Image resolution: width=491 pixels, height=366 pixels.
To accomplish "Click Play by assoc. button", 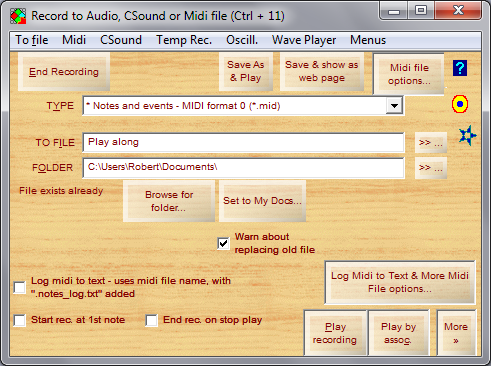I will pos(398,333).
